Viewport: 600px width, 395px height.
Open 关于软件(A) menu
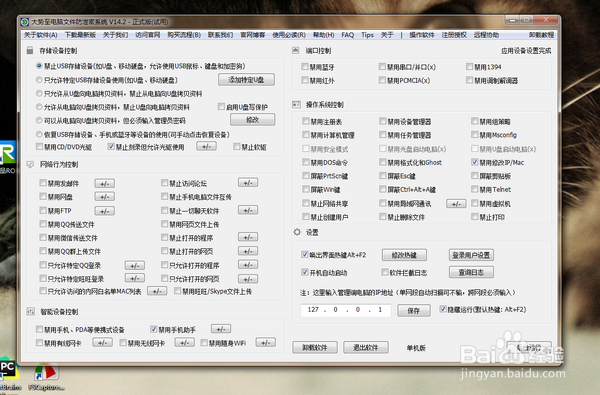[x=41, y=35]
